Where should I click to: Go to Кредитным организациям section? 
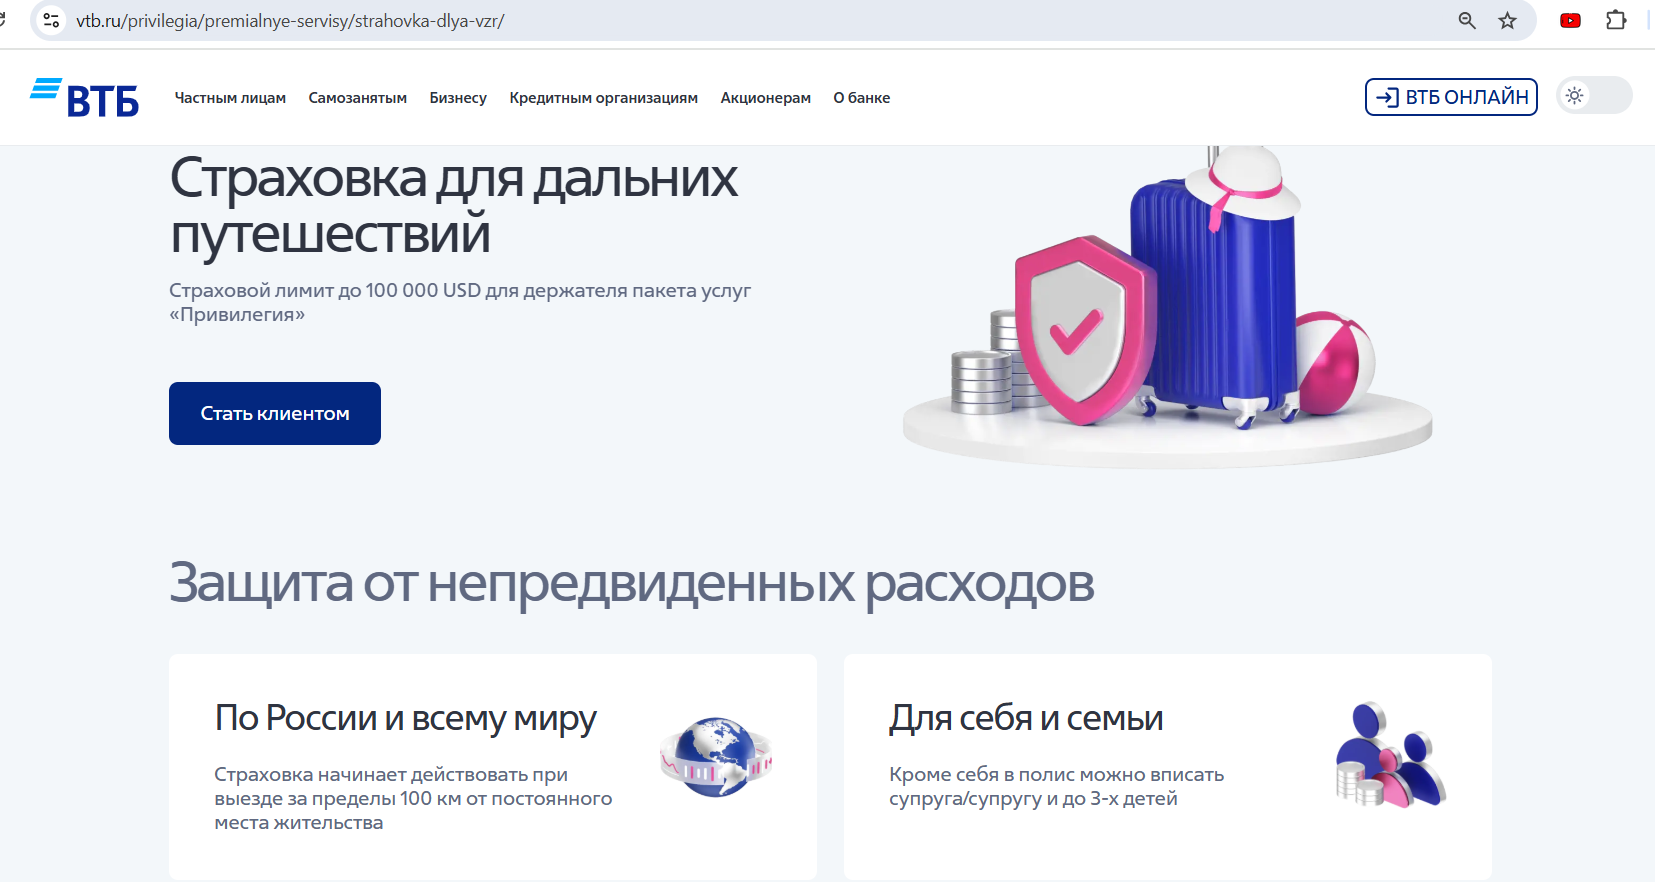603,98
